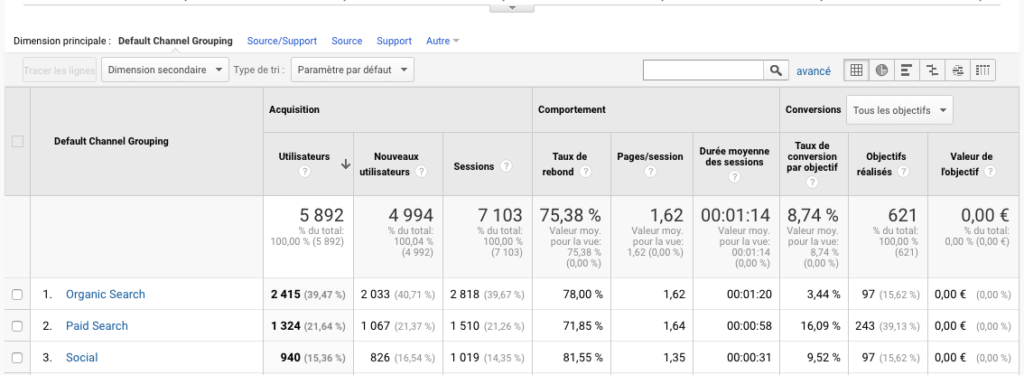Select the term cloud view icon
Screen dimensions: 1024x375
coord(957,70)
